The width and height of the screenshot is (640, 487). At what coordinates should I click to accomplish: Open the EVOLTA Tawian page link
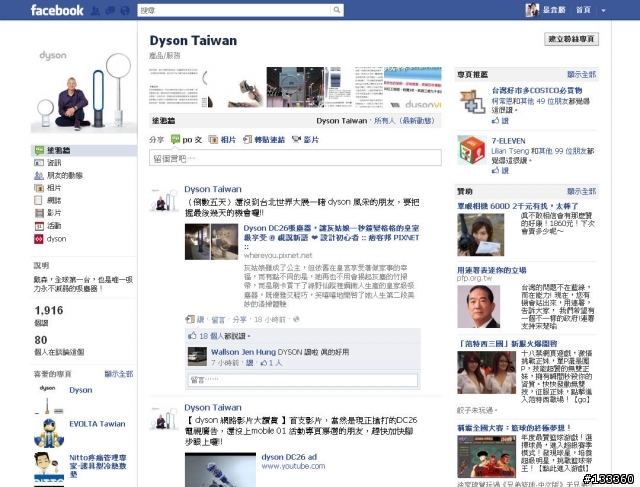pos(97,424)
